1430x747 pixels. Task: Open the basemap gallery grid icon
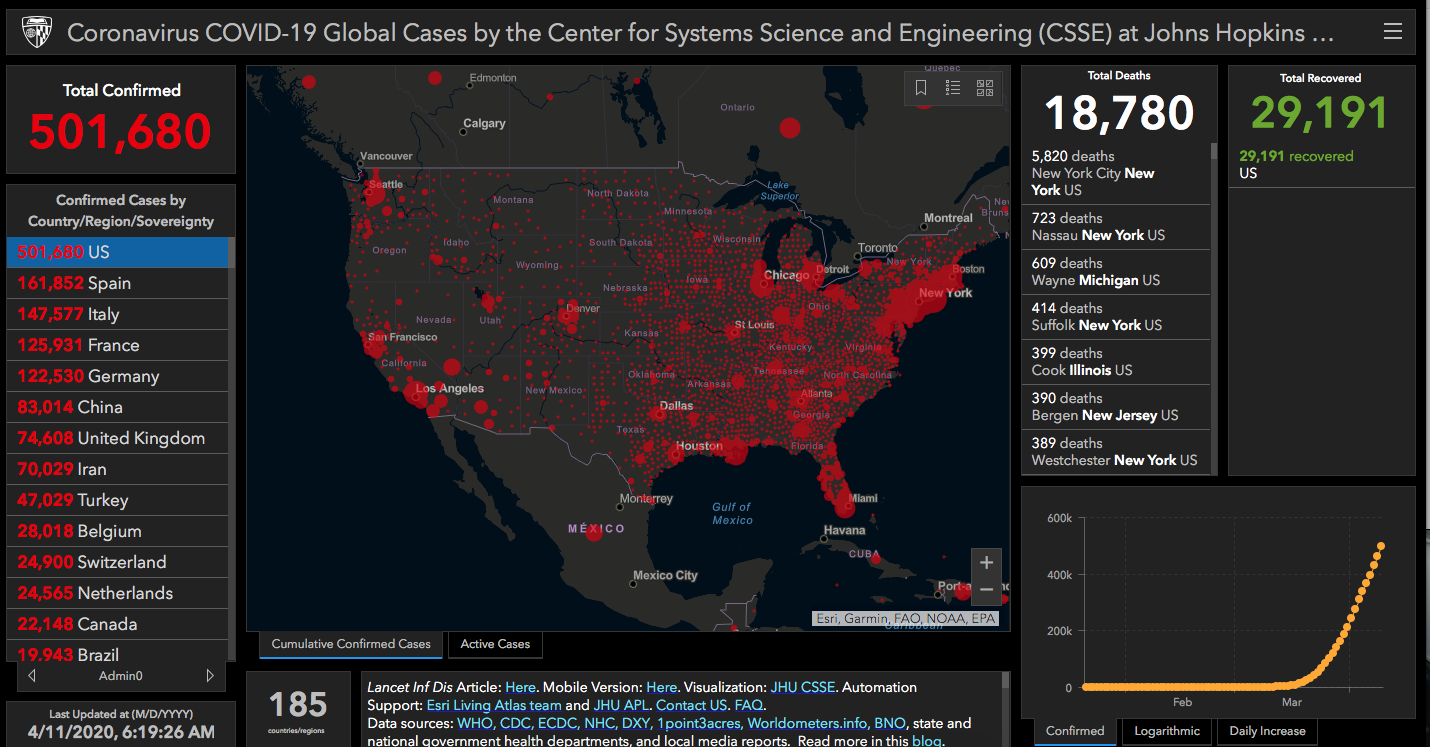tap(985, 88)
